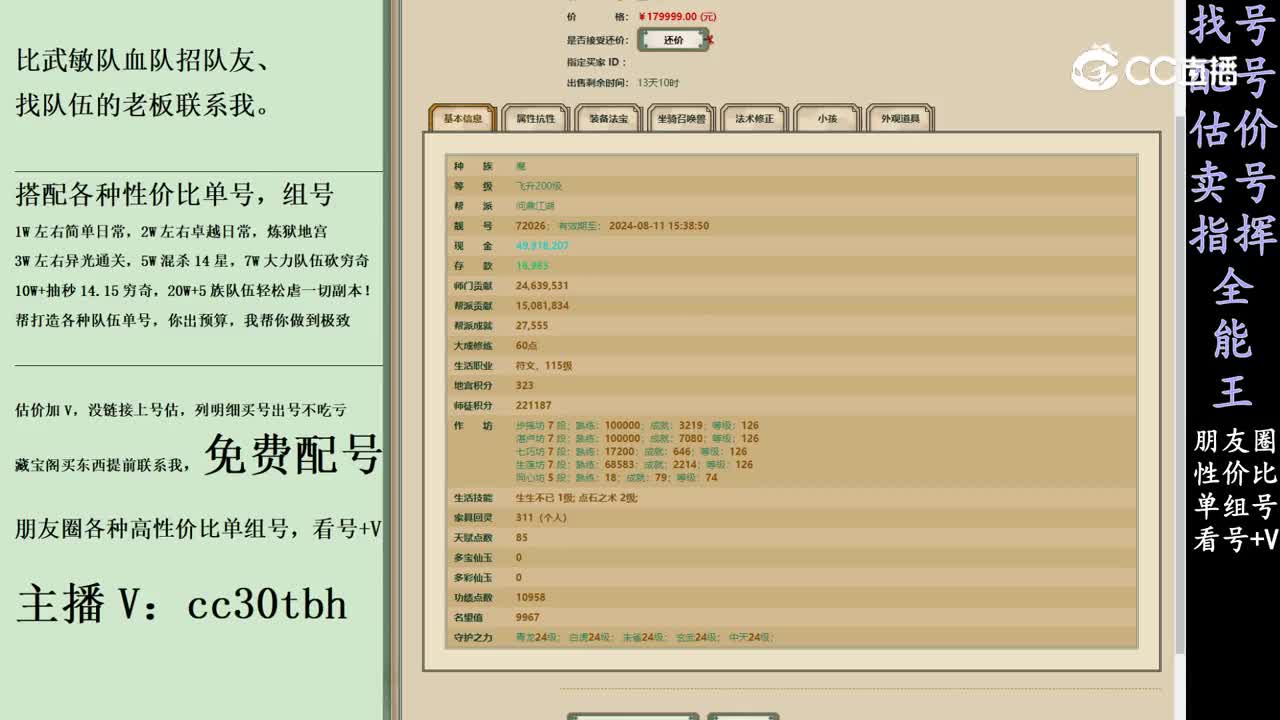Viewport: 1280px width, 720px height.
Task: Click the remaining sale time 13天10时
Action: tap(658, 83)
